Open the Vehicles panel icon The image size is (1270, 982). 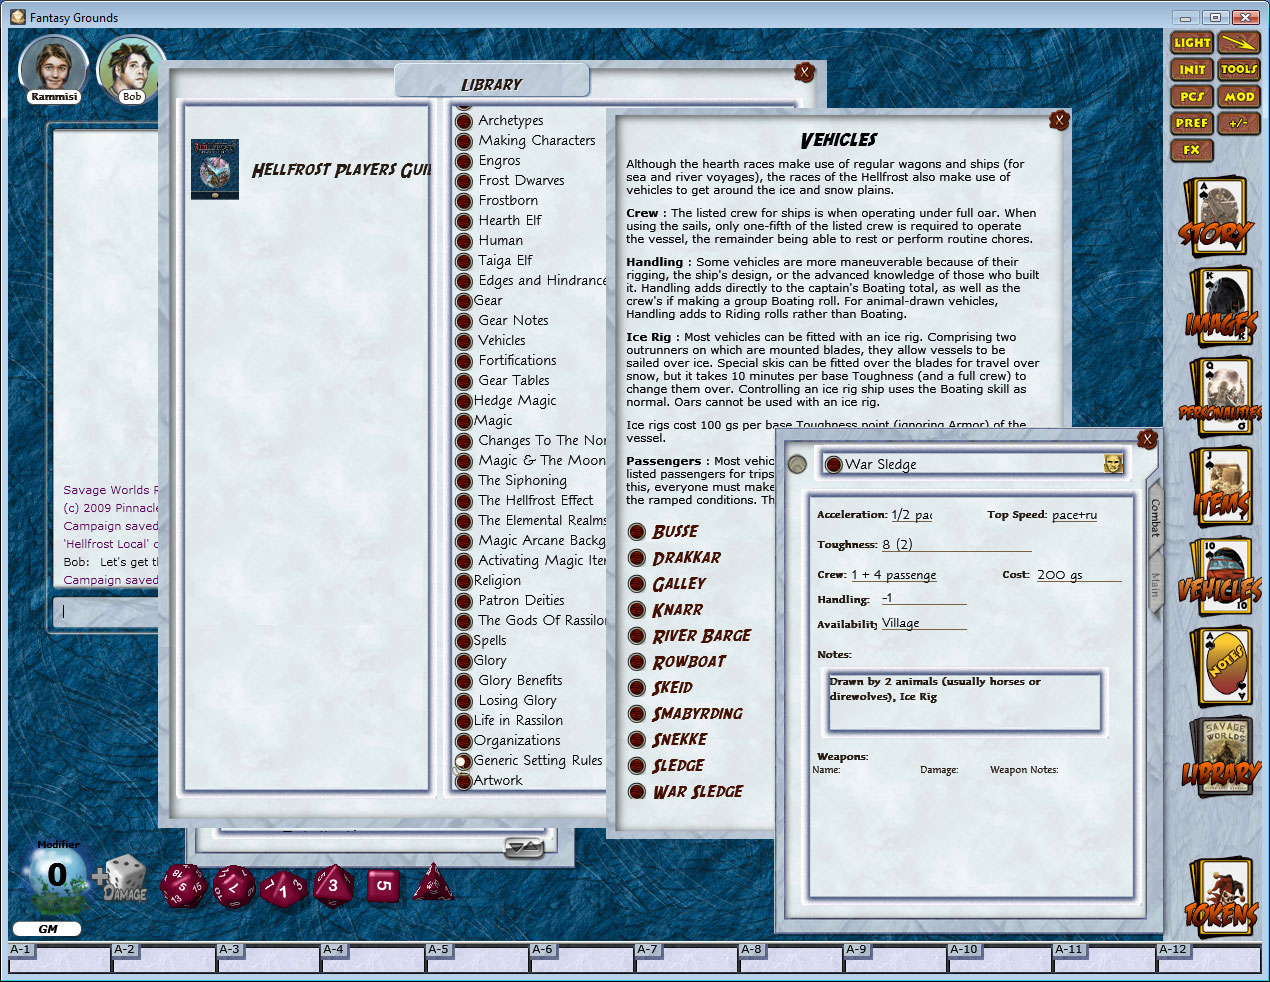point(1221,575)
